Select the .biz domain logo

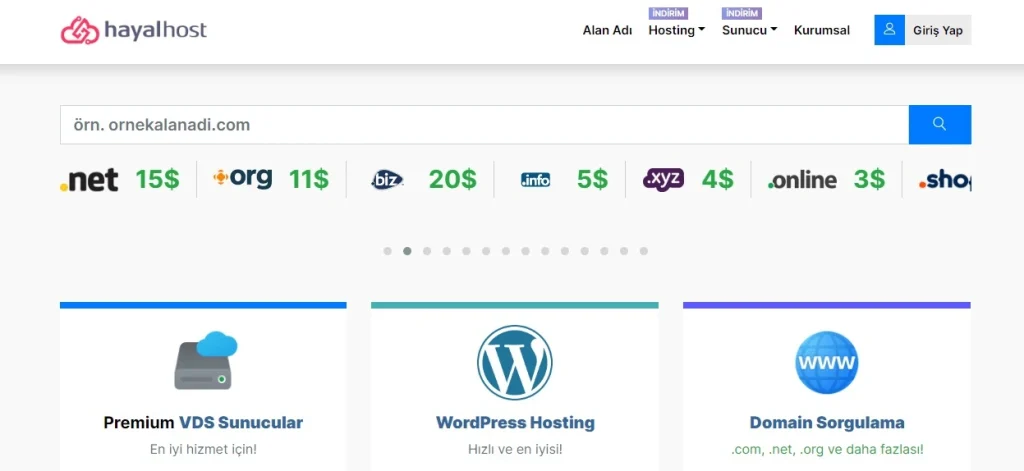tap(387, 179)
